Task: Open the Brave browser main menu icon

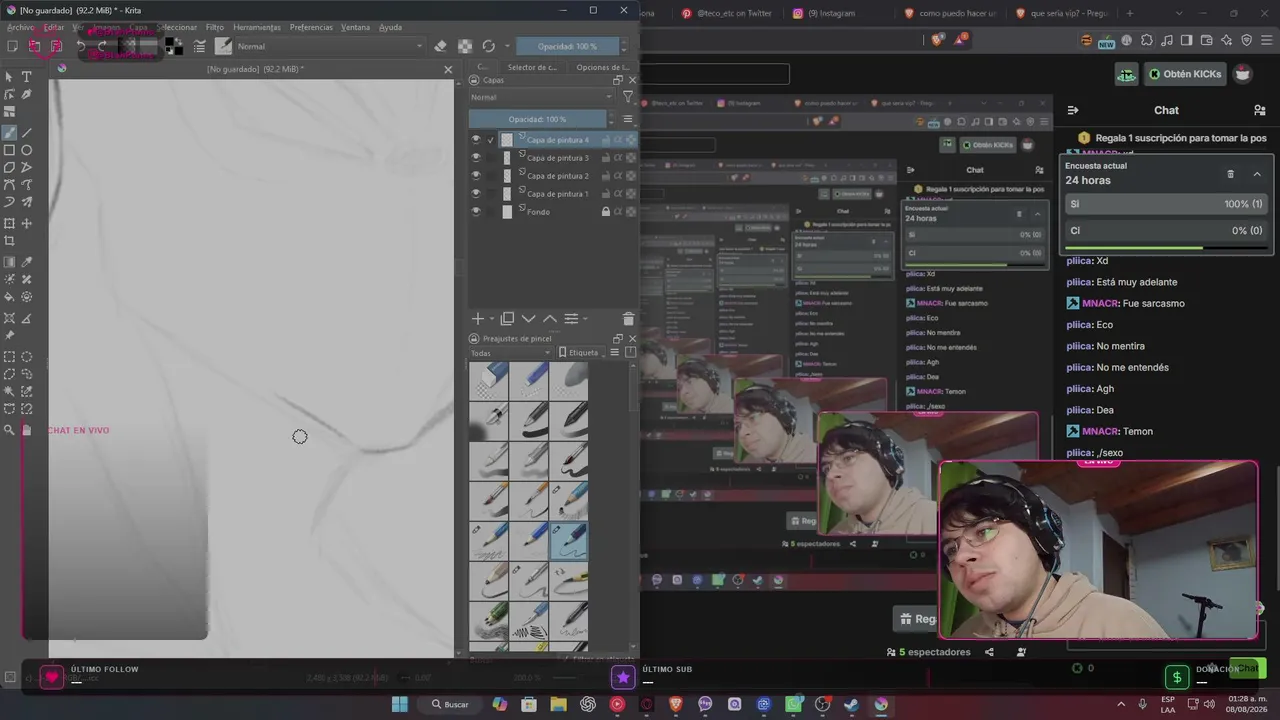Action: 1267,40
